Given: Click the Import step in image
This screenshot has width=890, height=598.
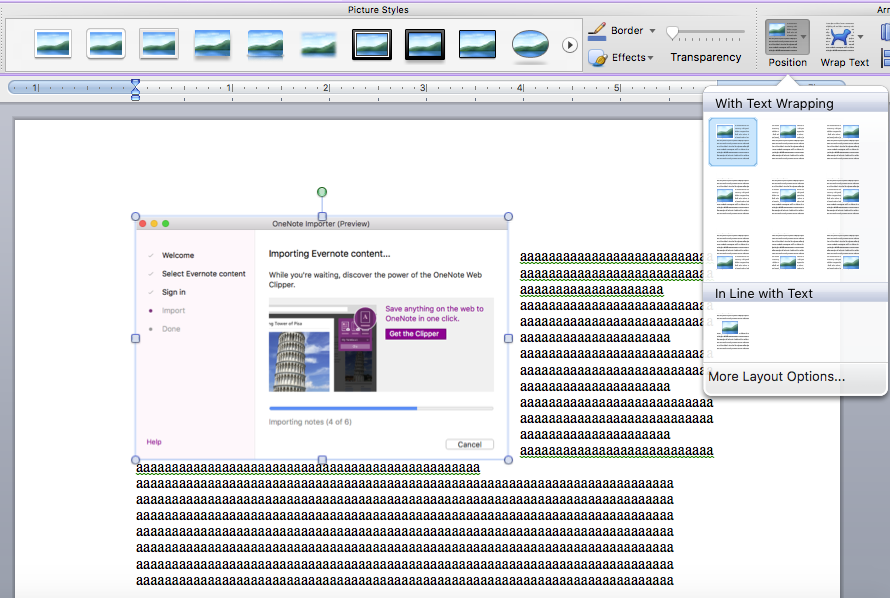Looking at the screenshot, I should (x=173, y=310).
